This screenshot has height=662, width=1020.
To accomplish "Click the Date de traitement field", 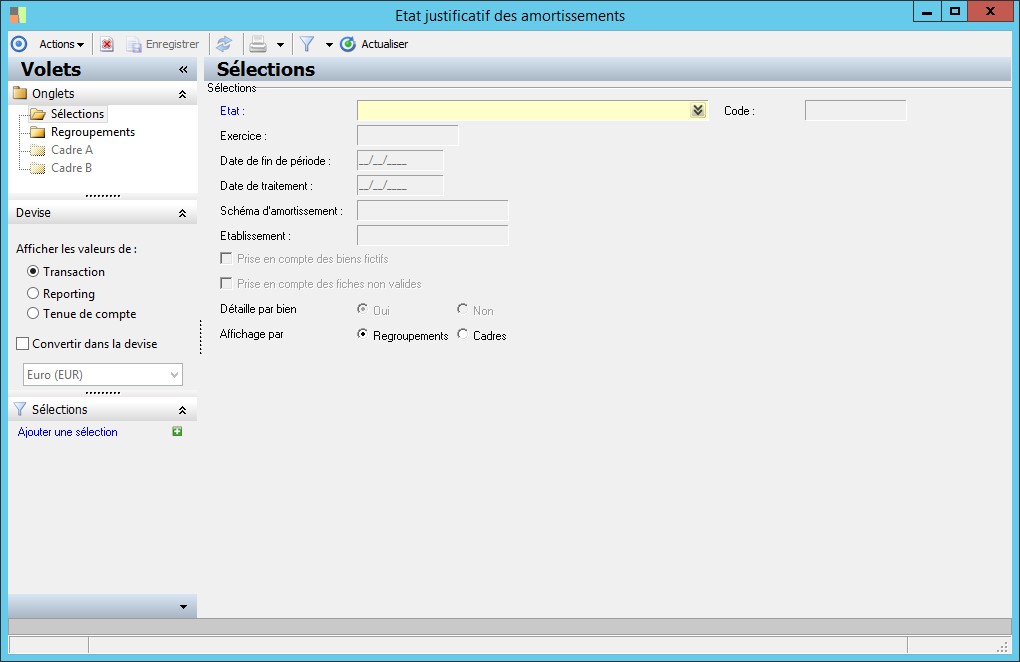I will (x=400, y=185).
